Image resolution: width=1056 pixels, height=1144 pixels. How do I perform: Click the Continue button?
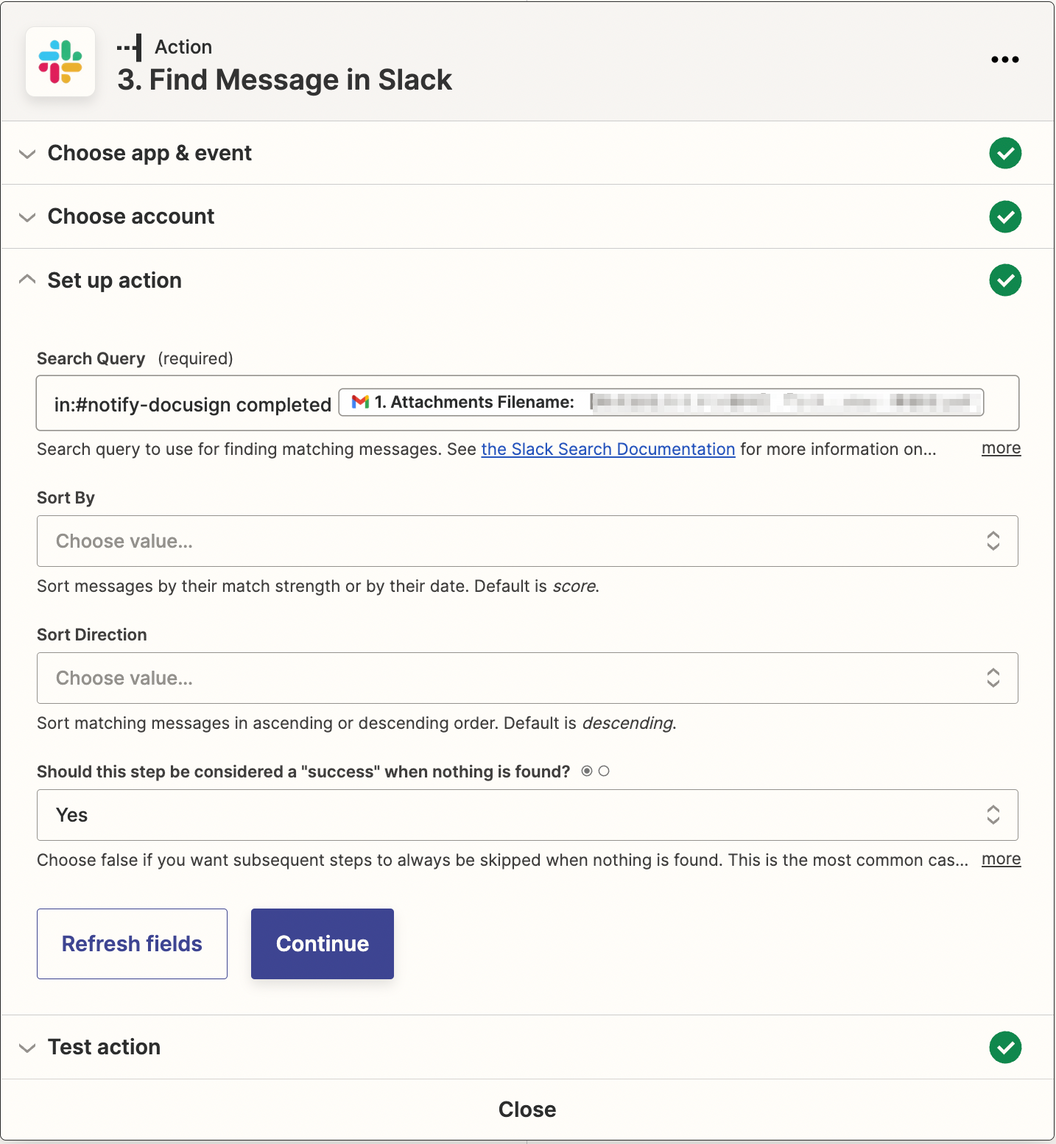322,943
